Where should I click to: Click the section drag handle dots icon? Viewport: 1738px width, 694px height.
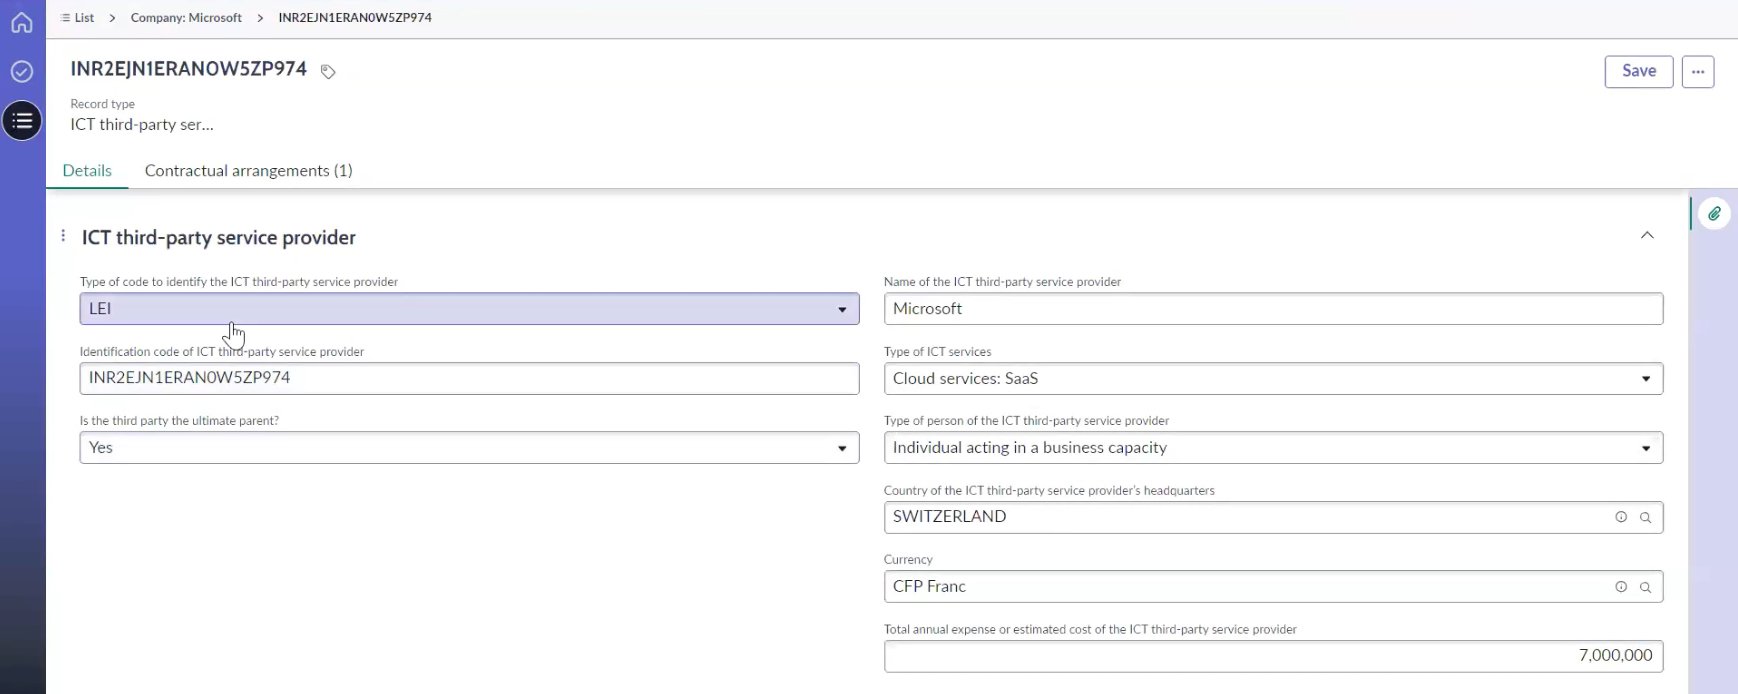63,236
